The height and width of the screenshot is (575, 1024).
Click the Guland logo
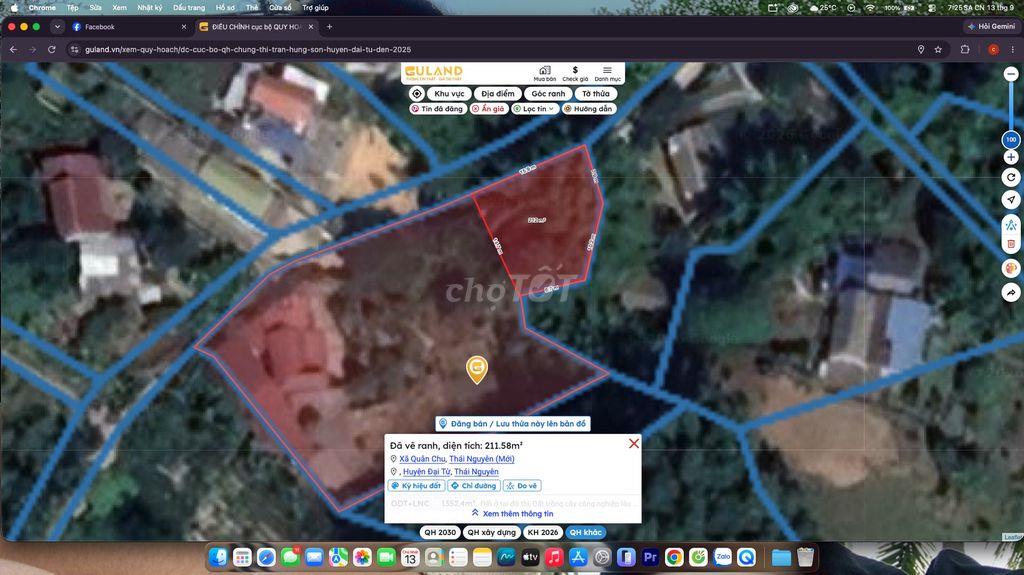[x=433, y=72]
